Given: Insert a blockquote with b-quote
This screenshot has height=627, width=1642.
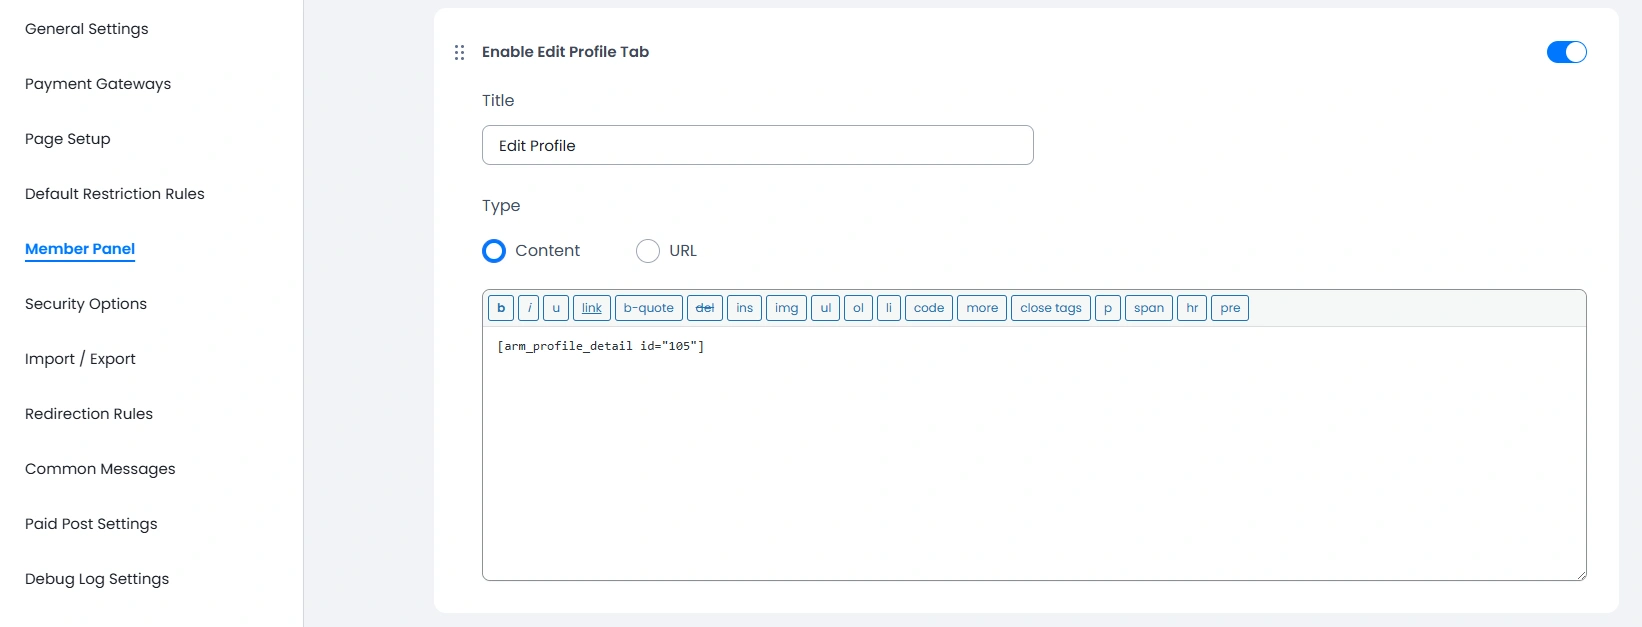Looking at the screenshot, I should coord(648,308).
